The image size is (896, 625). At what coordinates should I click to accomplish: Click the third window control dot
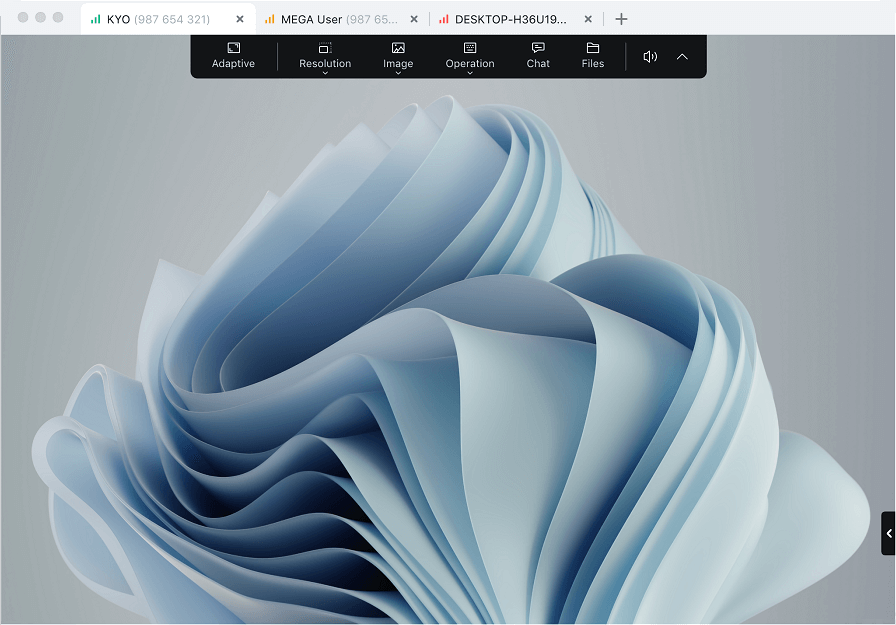(58, 17)
